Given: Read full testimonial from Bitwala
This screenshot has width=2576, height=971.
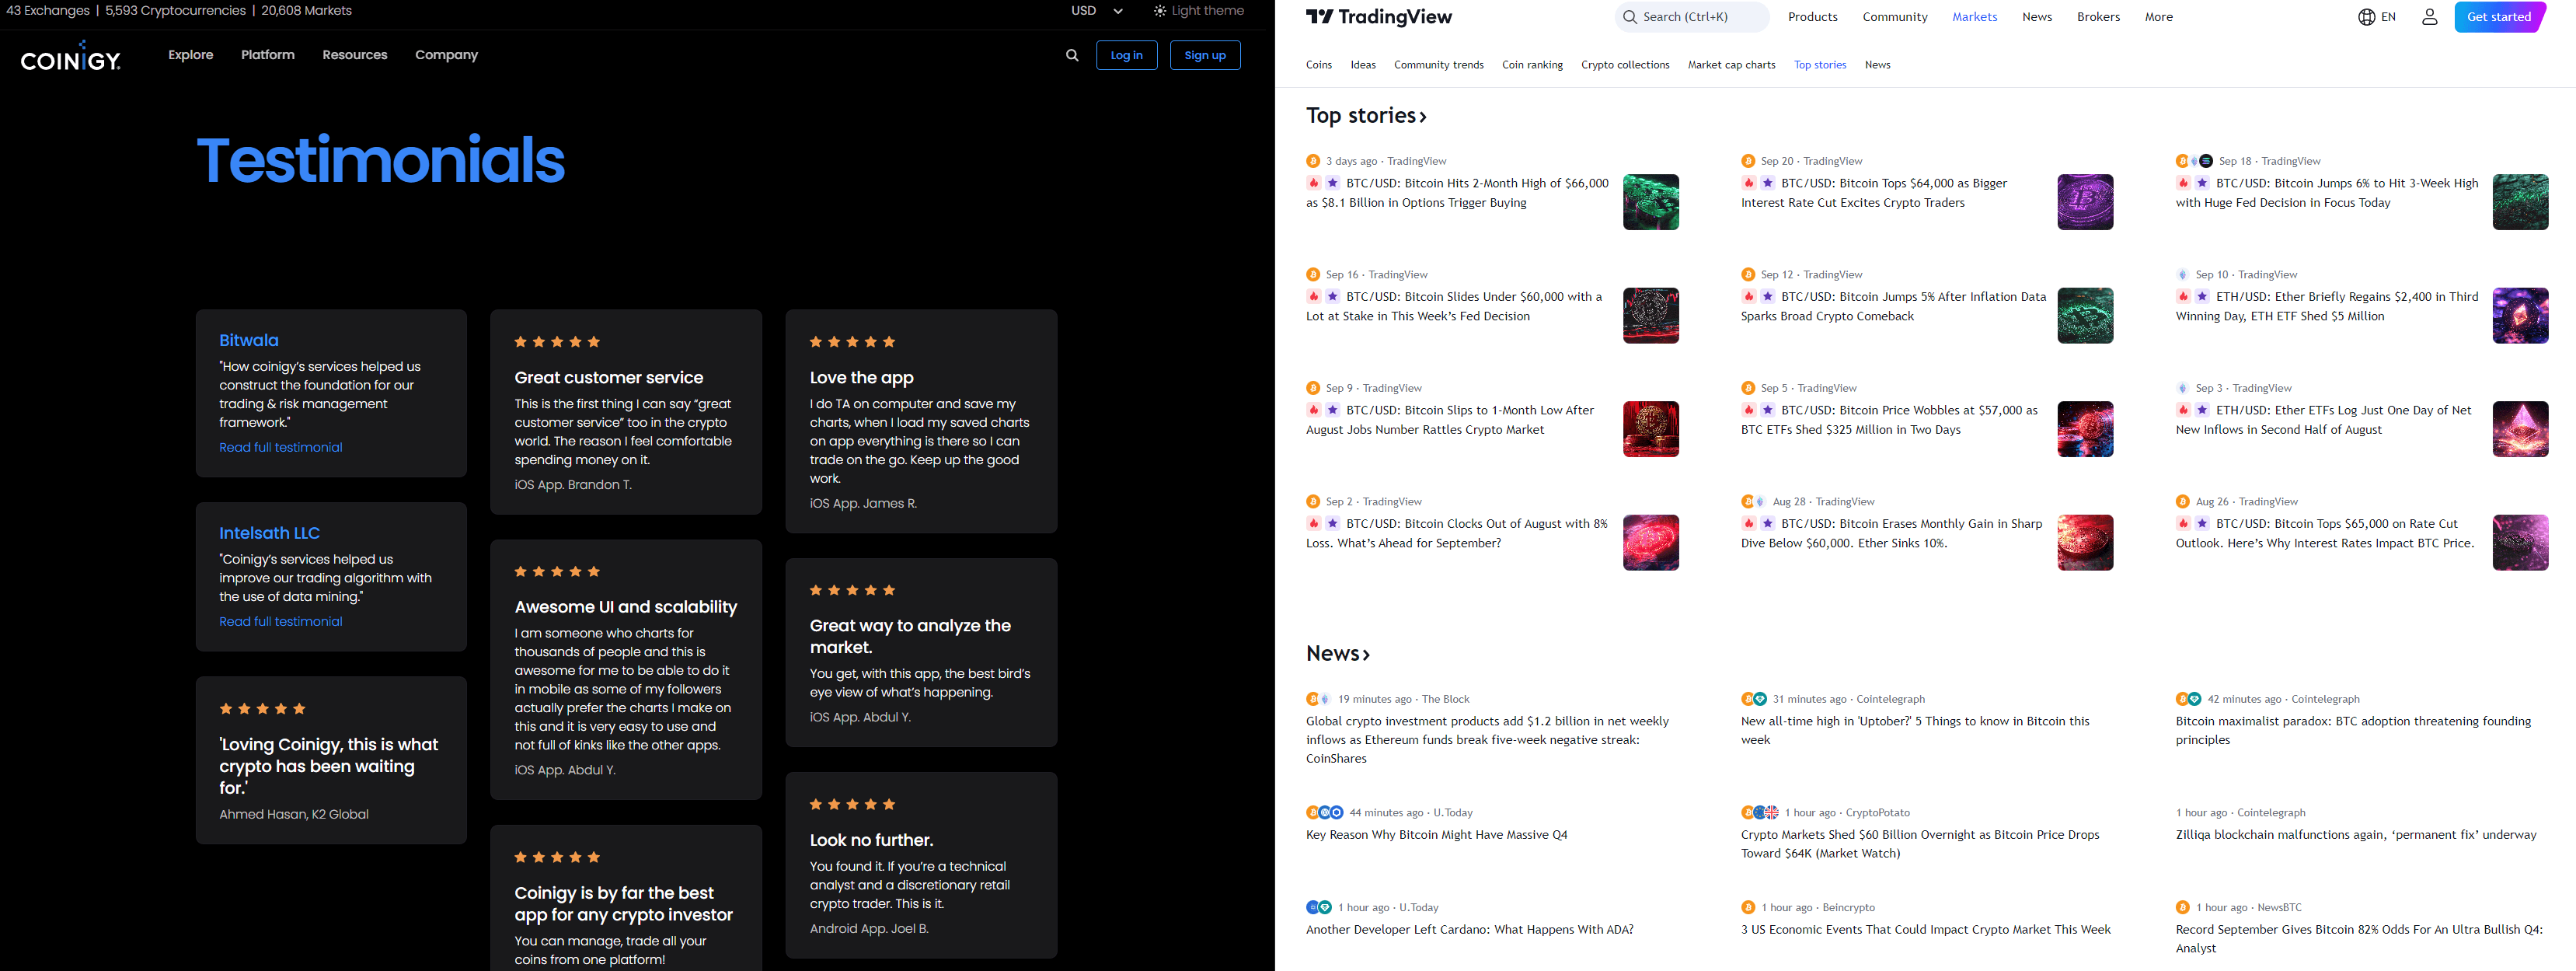Looking at the screenshot, I should point(281,447).
